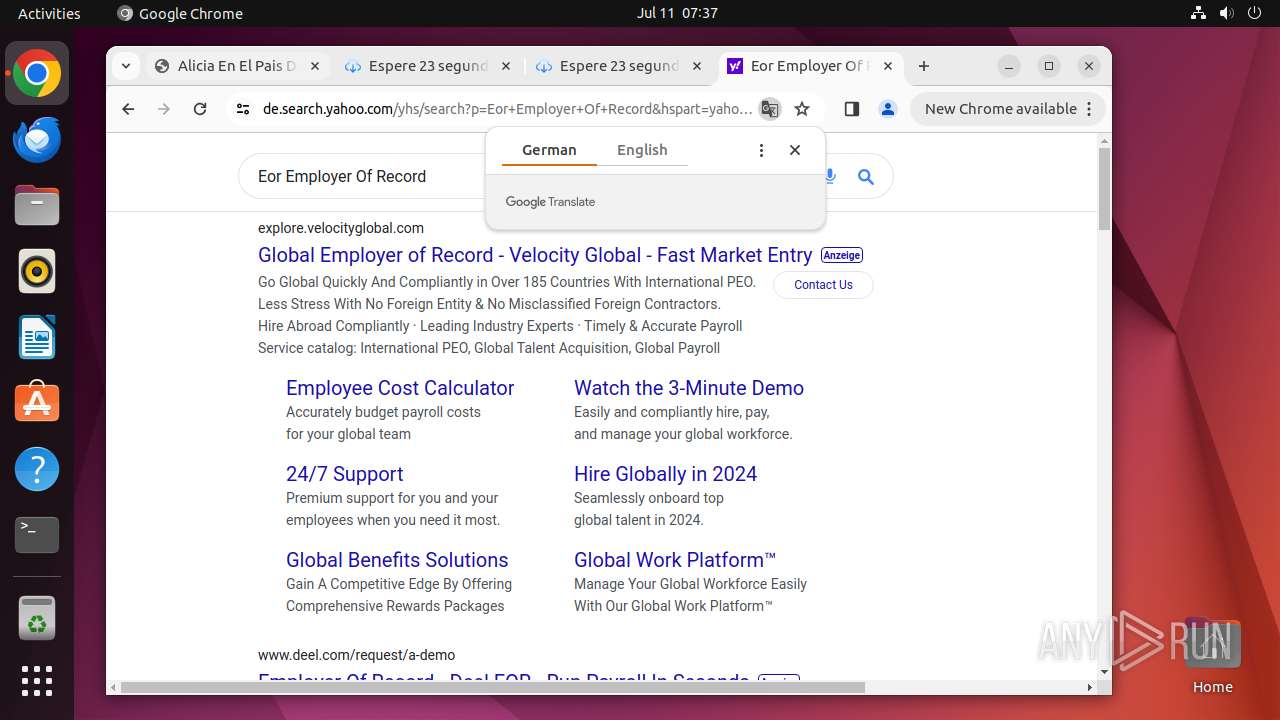Viewport: 1280px width, 720px height.
Task: Close the Eor Employer Of Record tab
Action: (x=888, y=66)
